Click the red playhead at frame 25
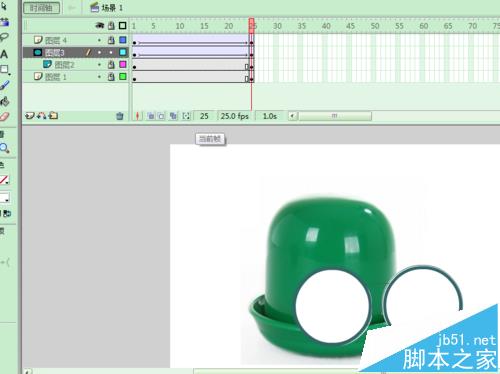Image resolution: width=500 pixels, height=374 pixels. (x=251, y=25)
